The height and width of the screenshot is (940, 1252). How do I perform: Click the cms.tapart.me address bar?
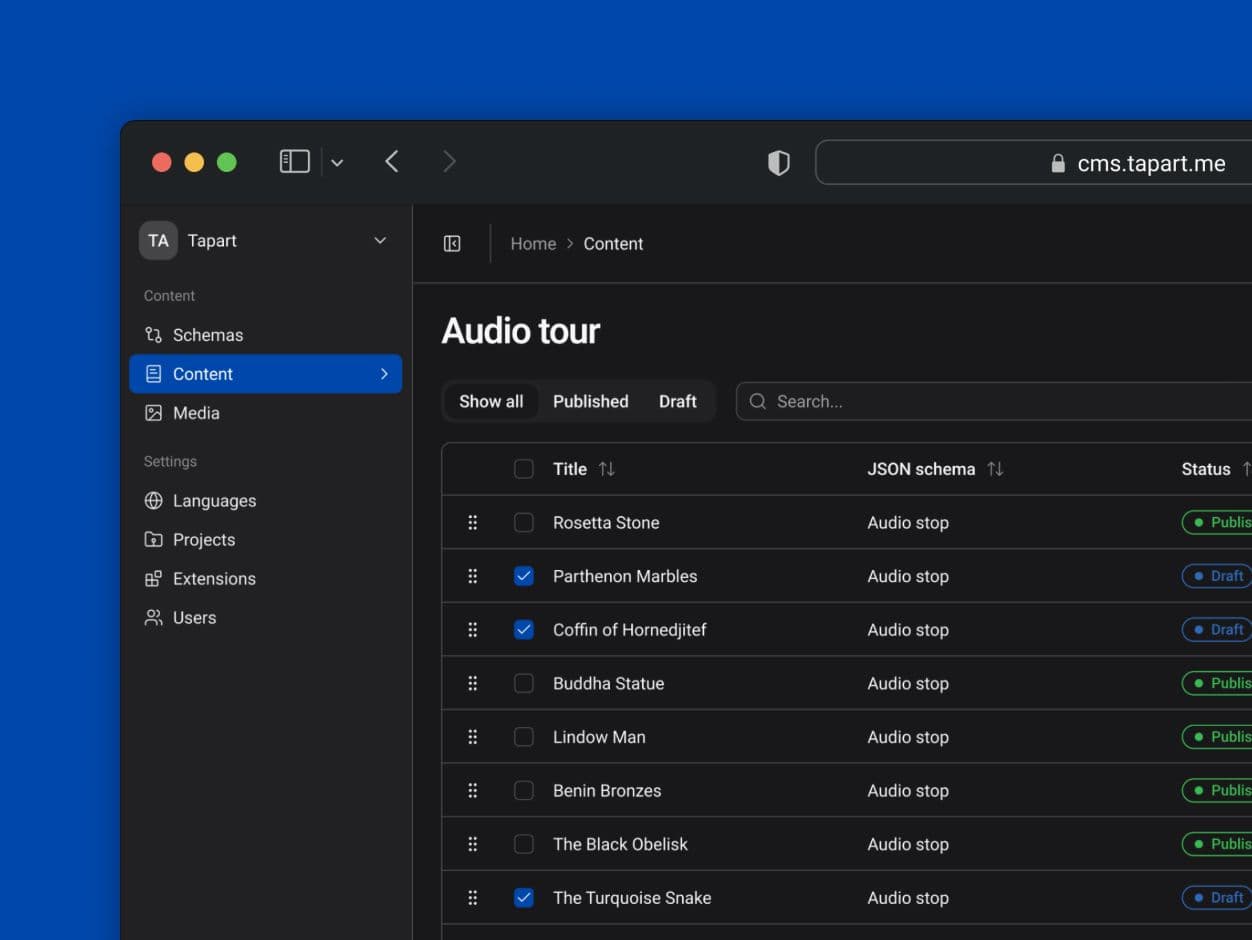pos(1034,163)
